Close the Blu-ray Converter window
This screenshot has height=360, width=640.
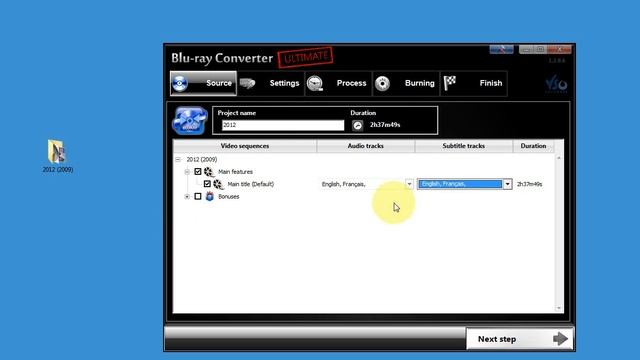tap(559, 49)
